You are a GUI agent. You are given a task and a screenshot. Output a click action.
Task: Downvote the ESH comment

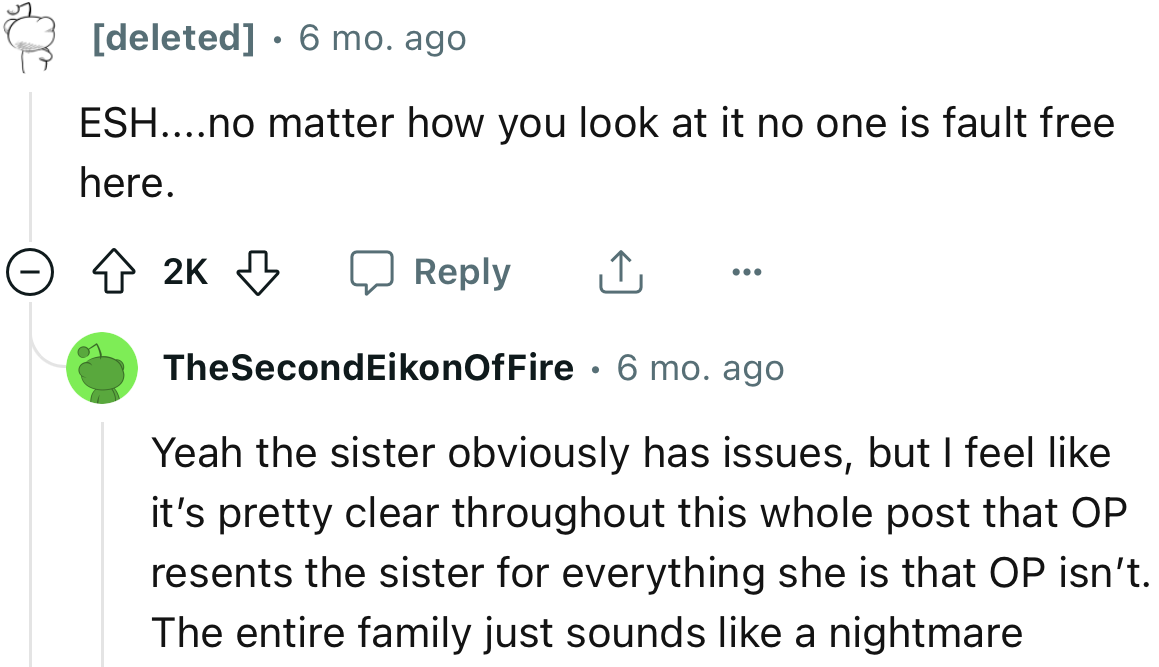257,272
